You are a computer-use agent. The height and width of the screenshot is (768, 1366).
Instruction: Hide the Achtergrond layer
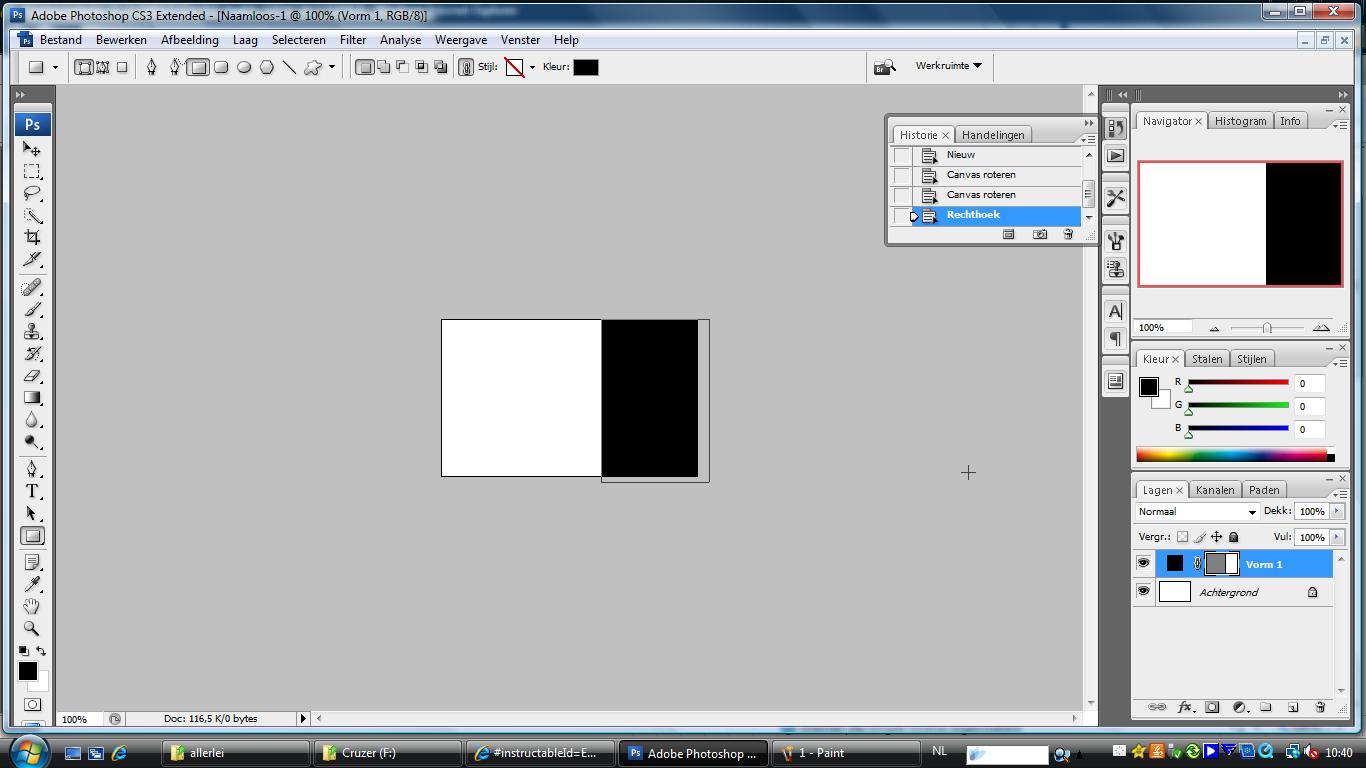tap(1143, 592)
